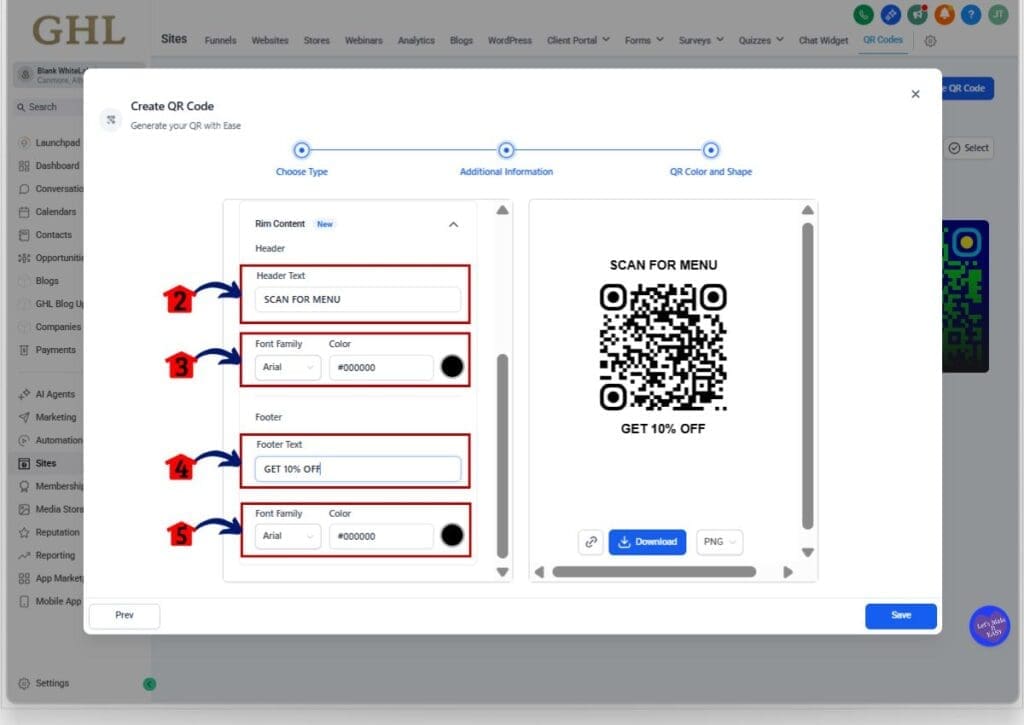This screenshot has height=725, width=1024.
Task: Open Mobile App in the sidebar
Action: point(50,602)
